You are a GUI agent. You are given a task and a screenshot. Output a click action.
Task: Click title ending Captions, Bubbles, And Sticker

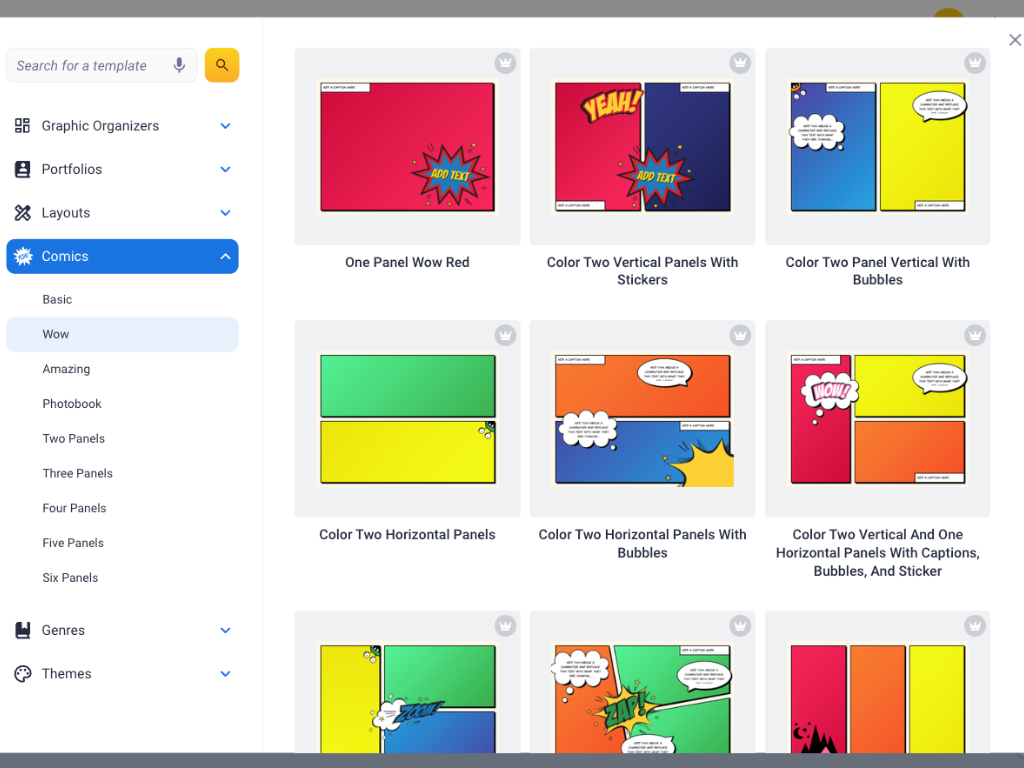coord(878,552)
